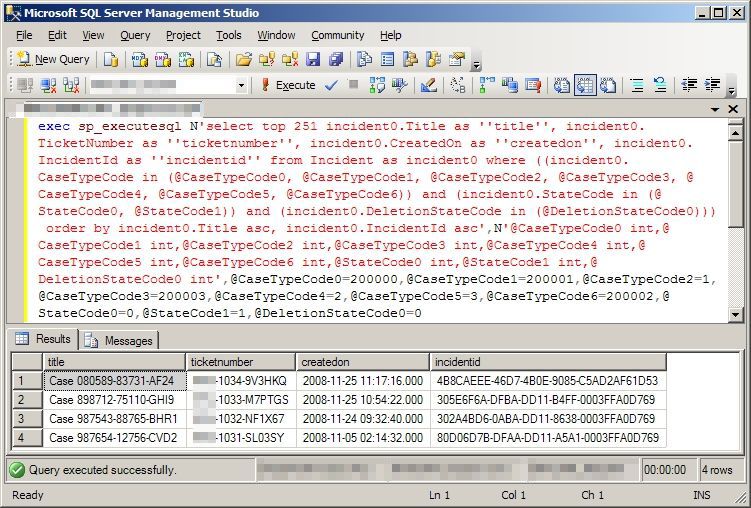Start an Analysis Services DMX Query
Viewport: 751px width, 508px height.
point(163,59)
